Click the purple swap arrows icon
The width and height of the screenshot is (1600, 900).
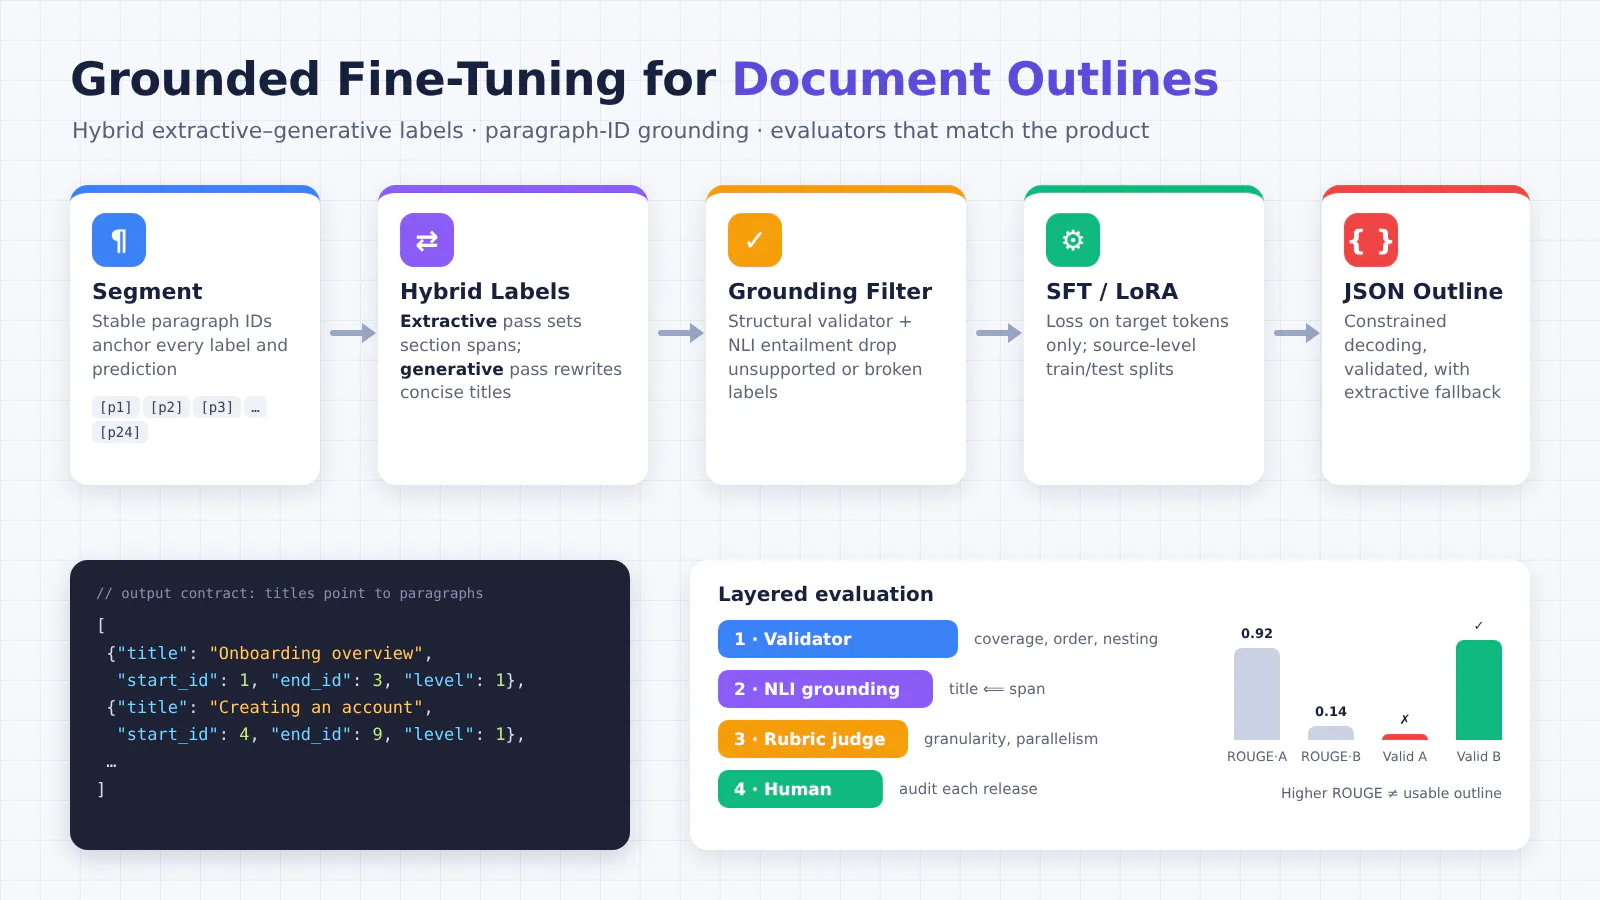coord(427,240)
